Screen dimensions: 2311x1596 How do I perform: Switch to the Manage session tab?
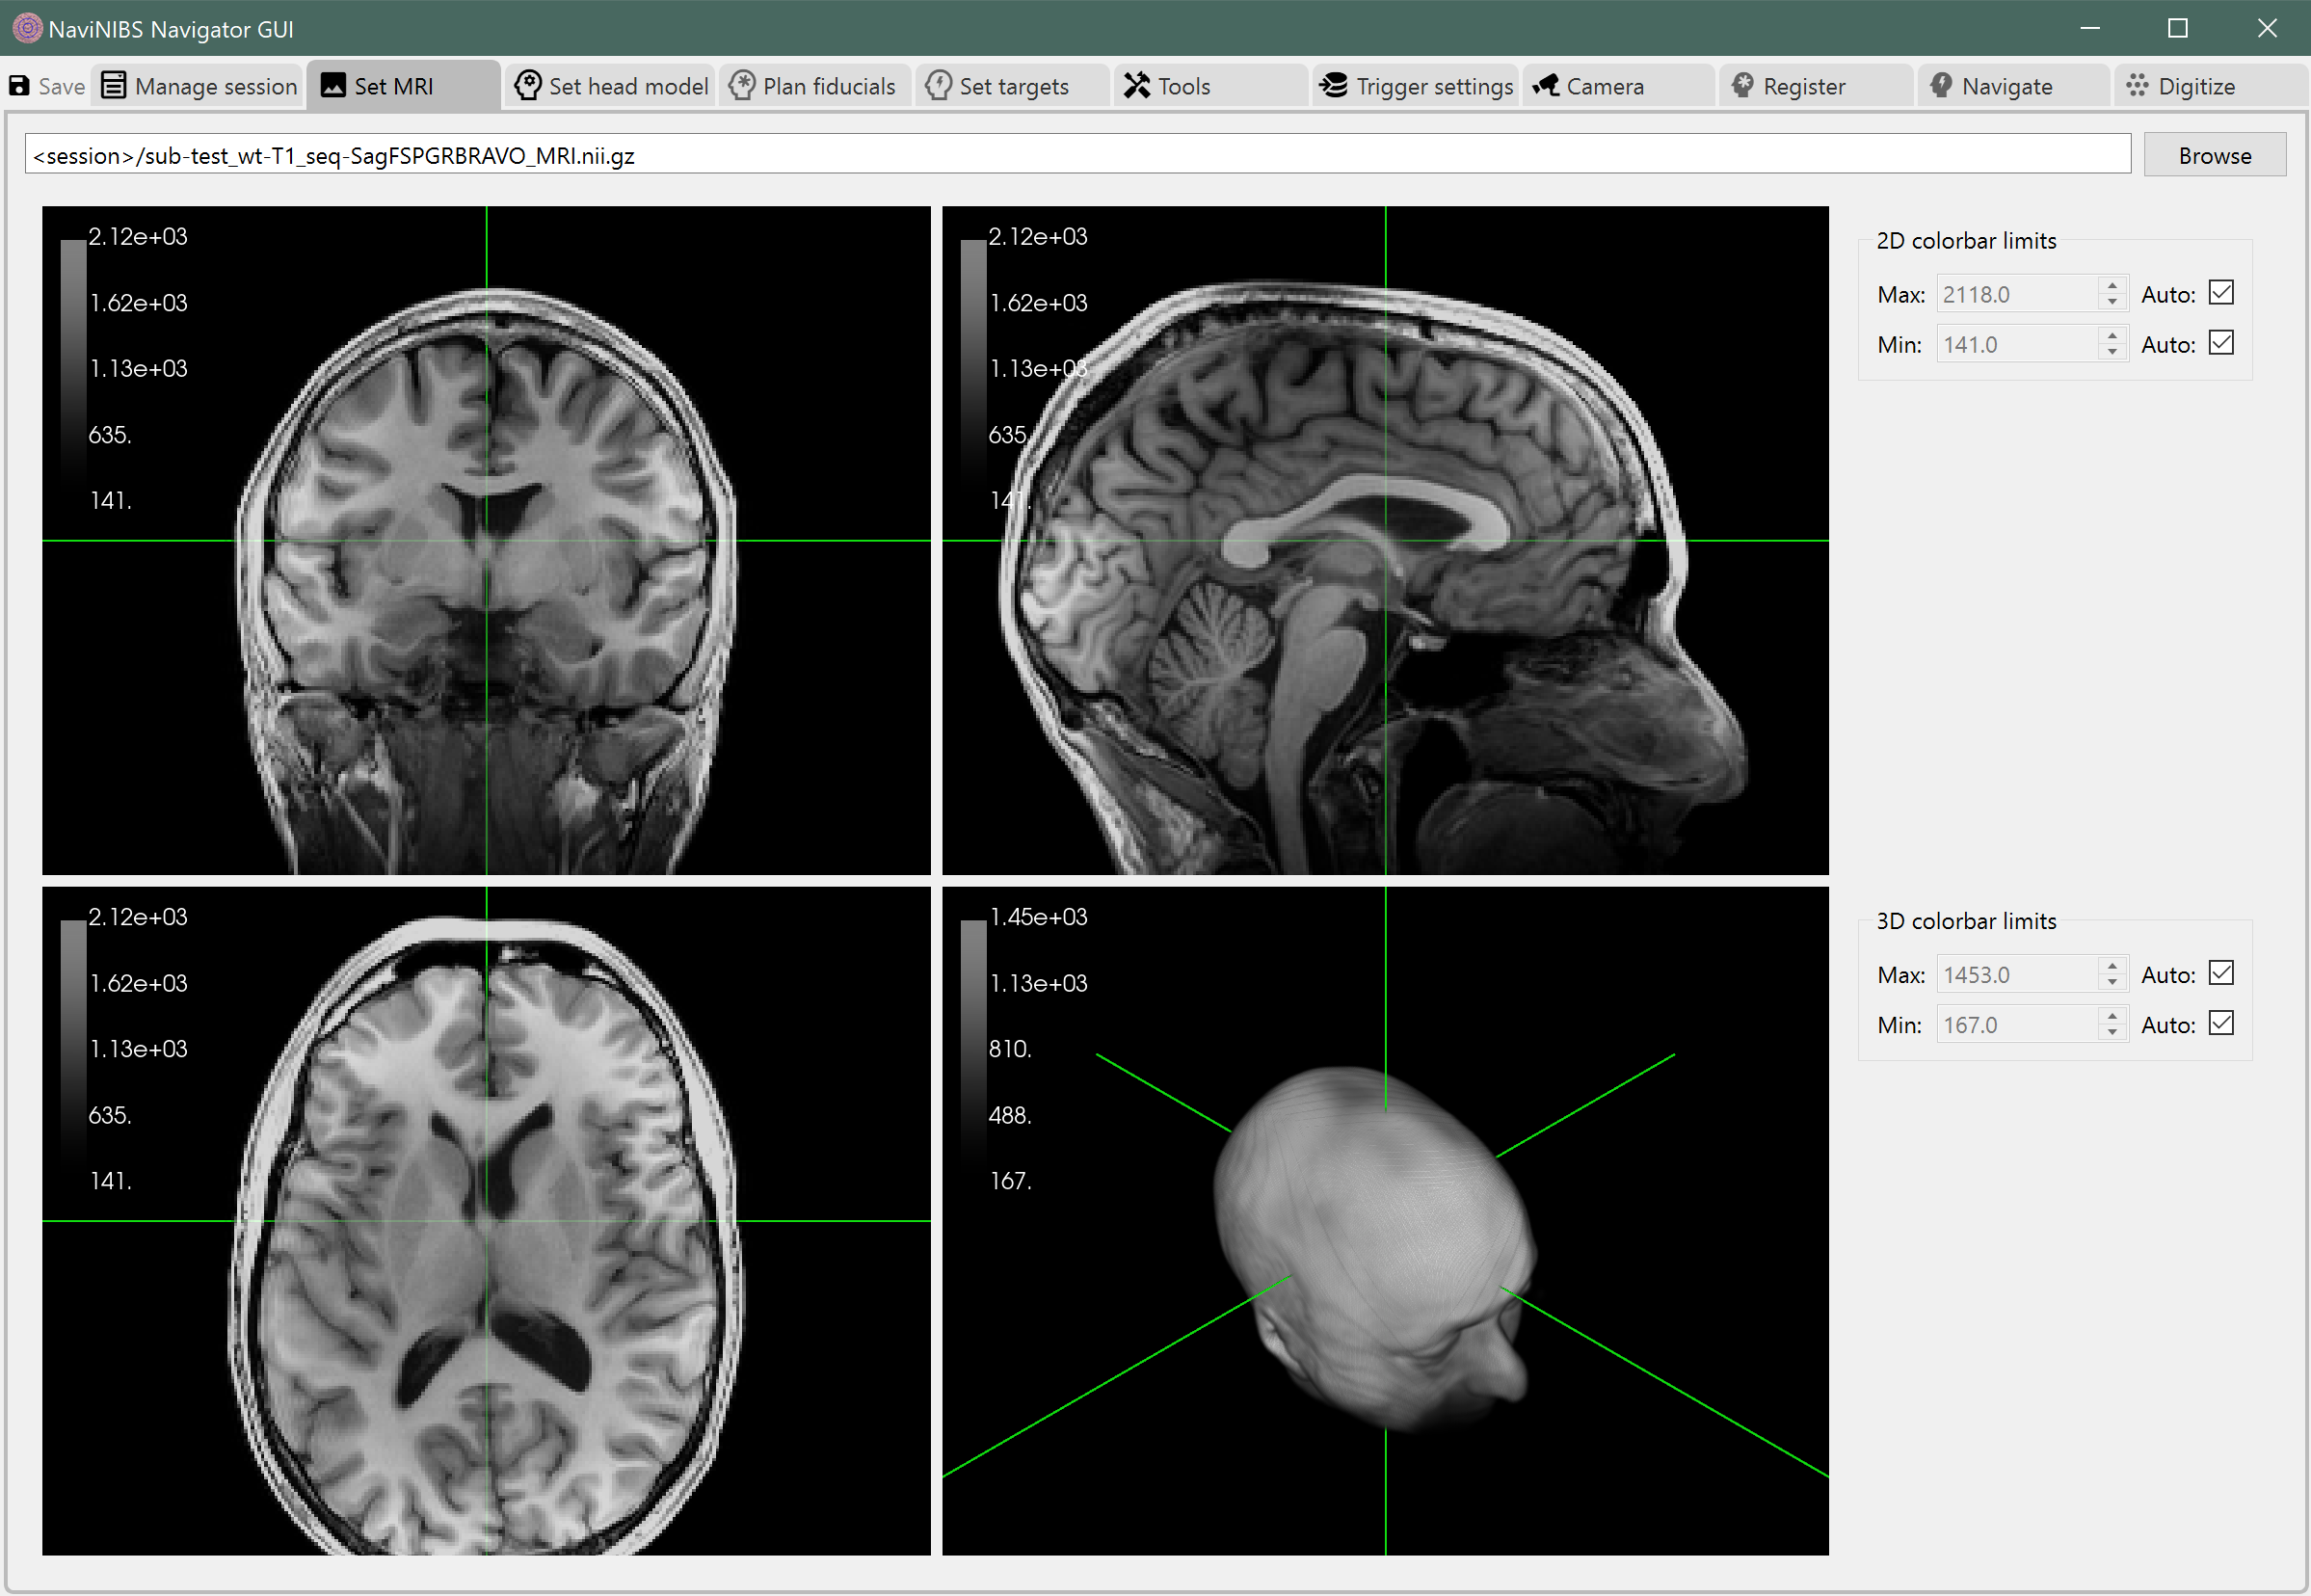click(199, 86)
